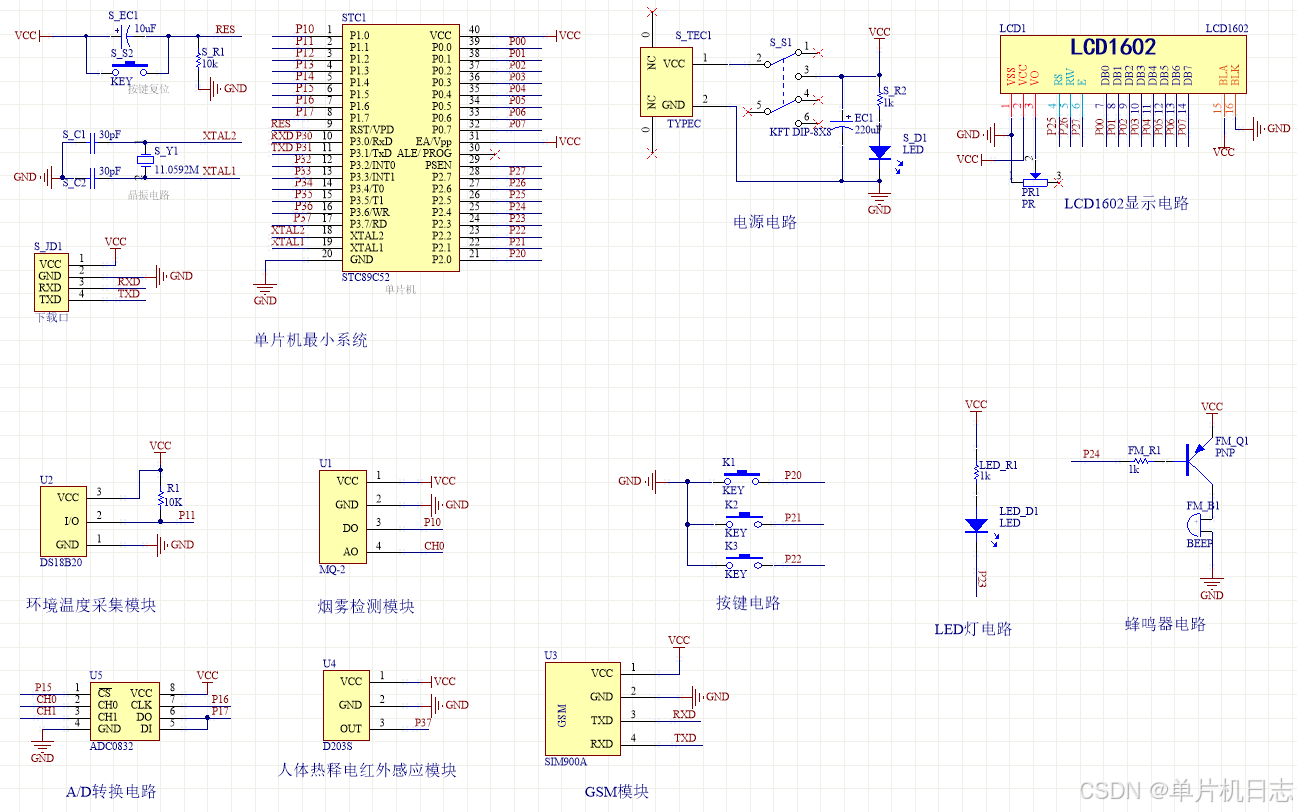Click the '人体热释电红外感应模块' section title
Screen dimensions: 1297x812
coord(367,770)
